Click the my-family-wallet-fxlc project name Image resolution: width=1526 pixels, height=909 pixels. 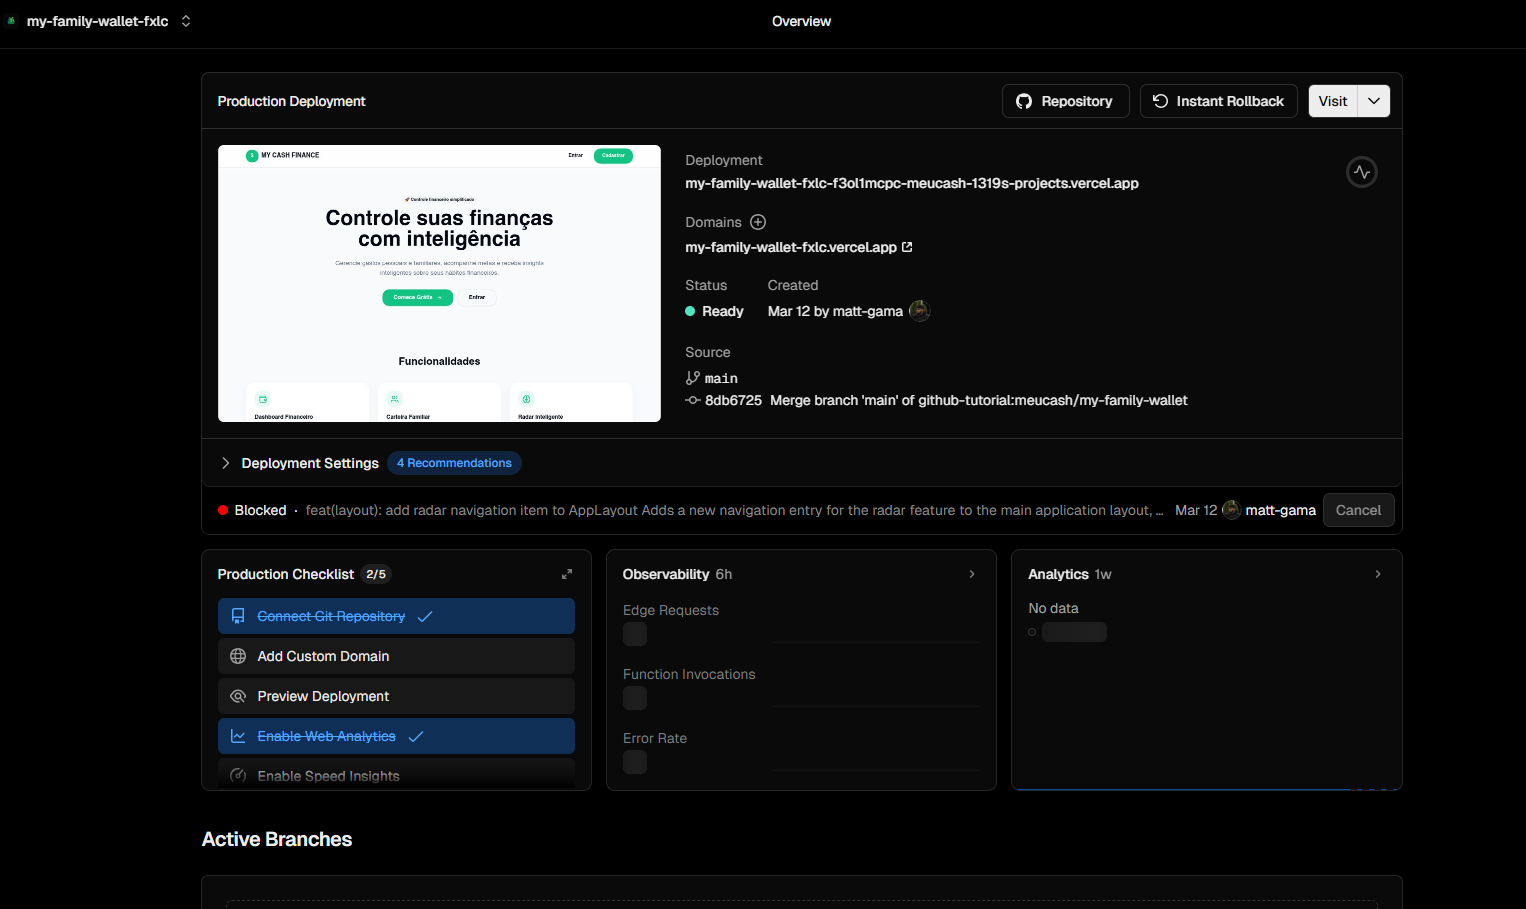click(97, 21)
